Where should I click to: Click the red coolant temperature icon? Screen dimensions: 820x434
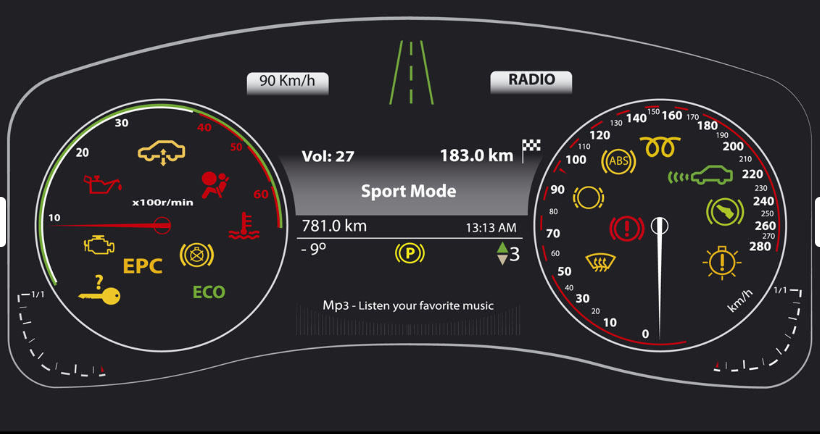pos(242,227)
